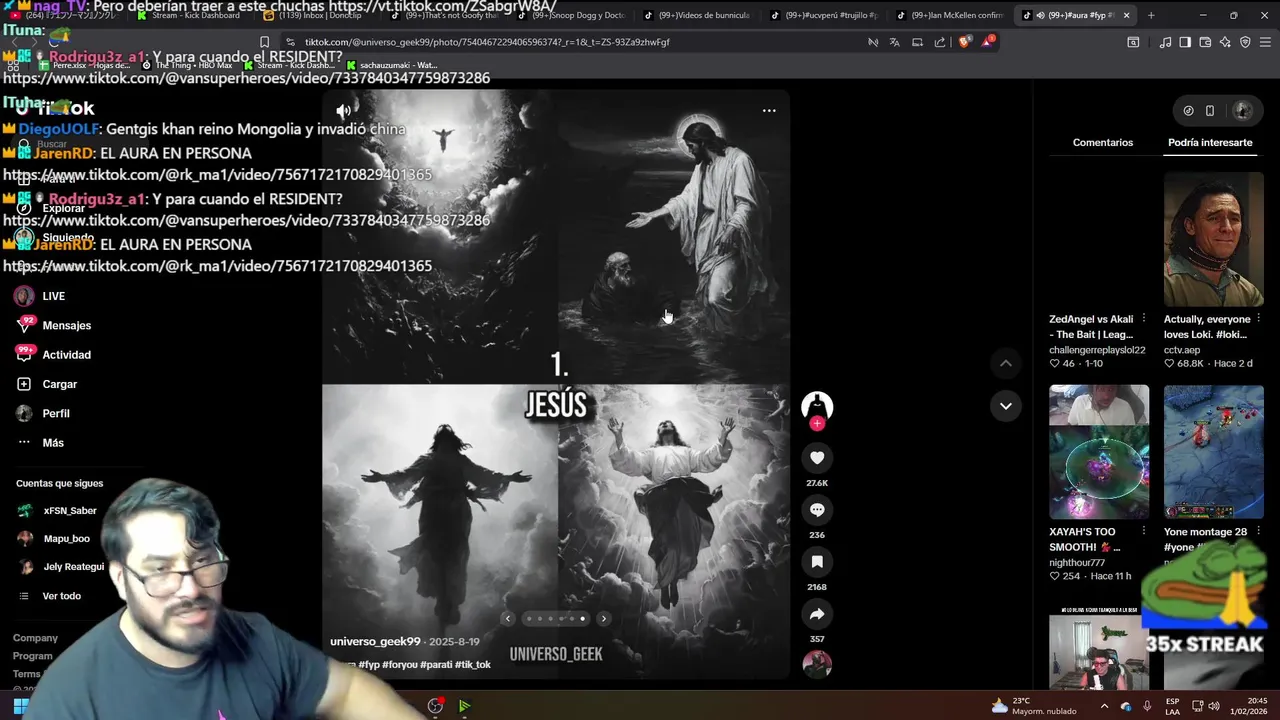Show hidden system tray icons chevron
Image resolution: width=1280 pixels, height=720 pixels.
click(1104, 706)
